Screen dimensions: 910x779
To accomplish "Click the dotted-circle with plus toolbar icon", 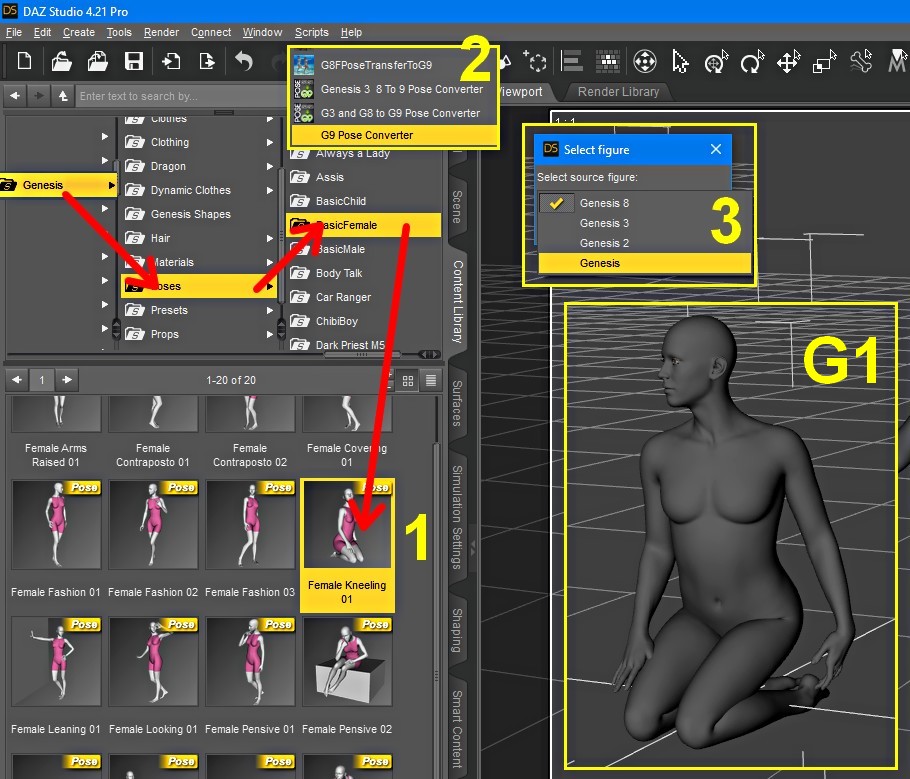I will click(x=535, y=61).
